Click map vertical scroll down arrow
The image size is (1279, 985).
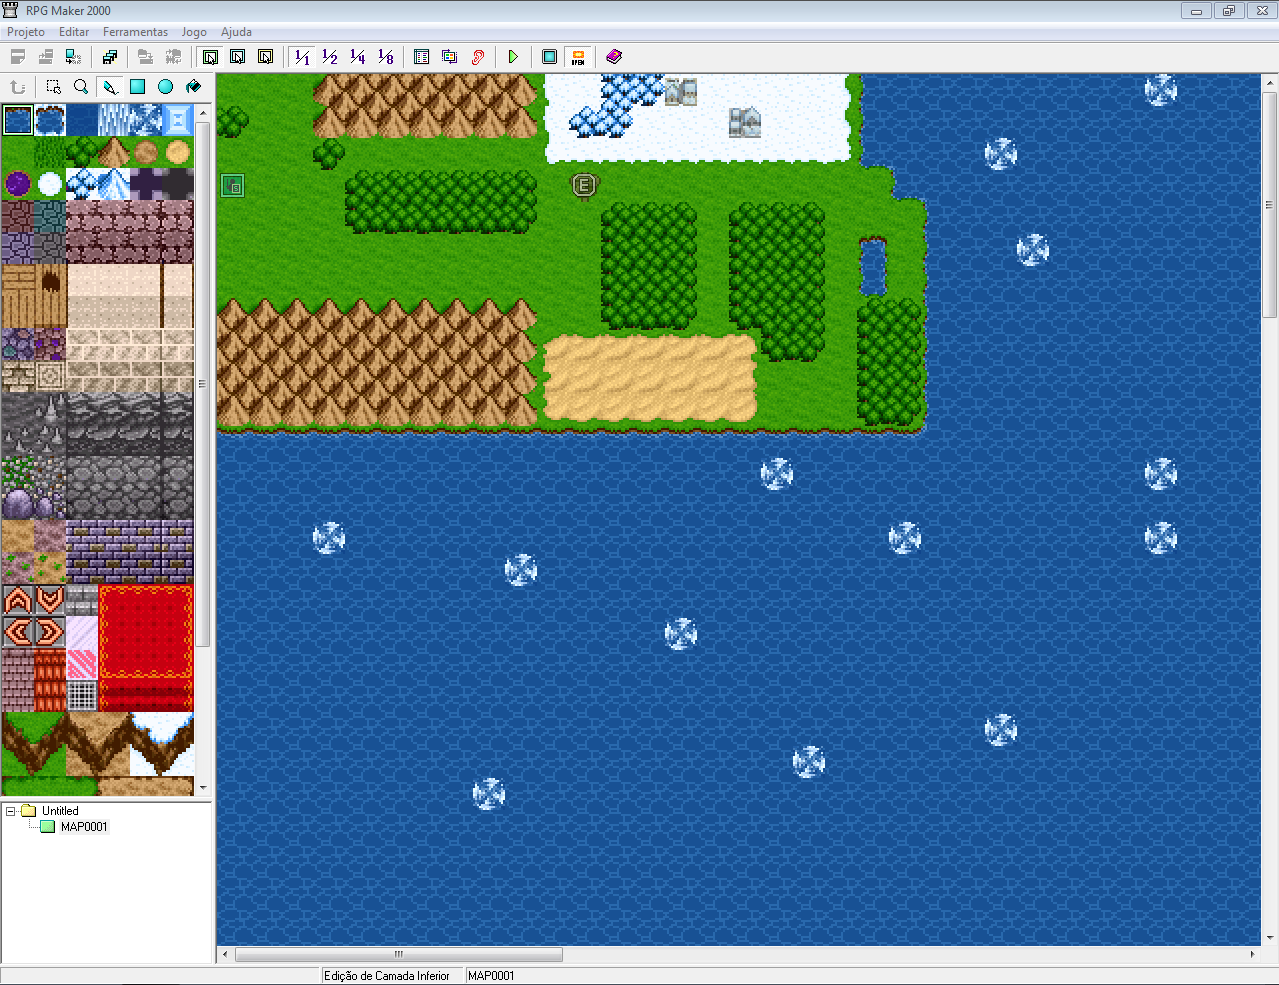pyautogui.click(x=1270, y=938)
